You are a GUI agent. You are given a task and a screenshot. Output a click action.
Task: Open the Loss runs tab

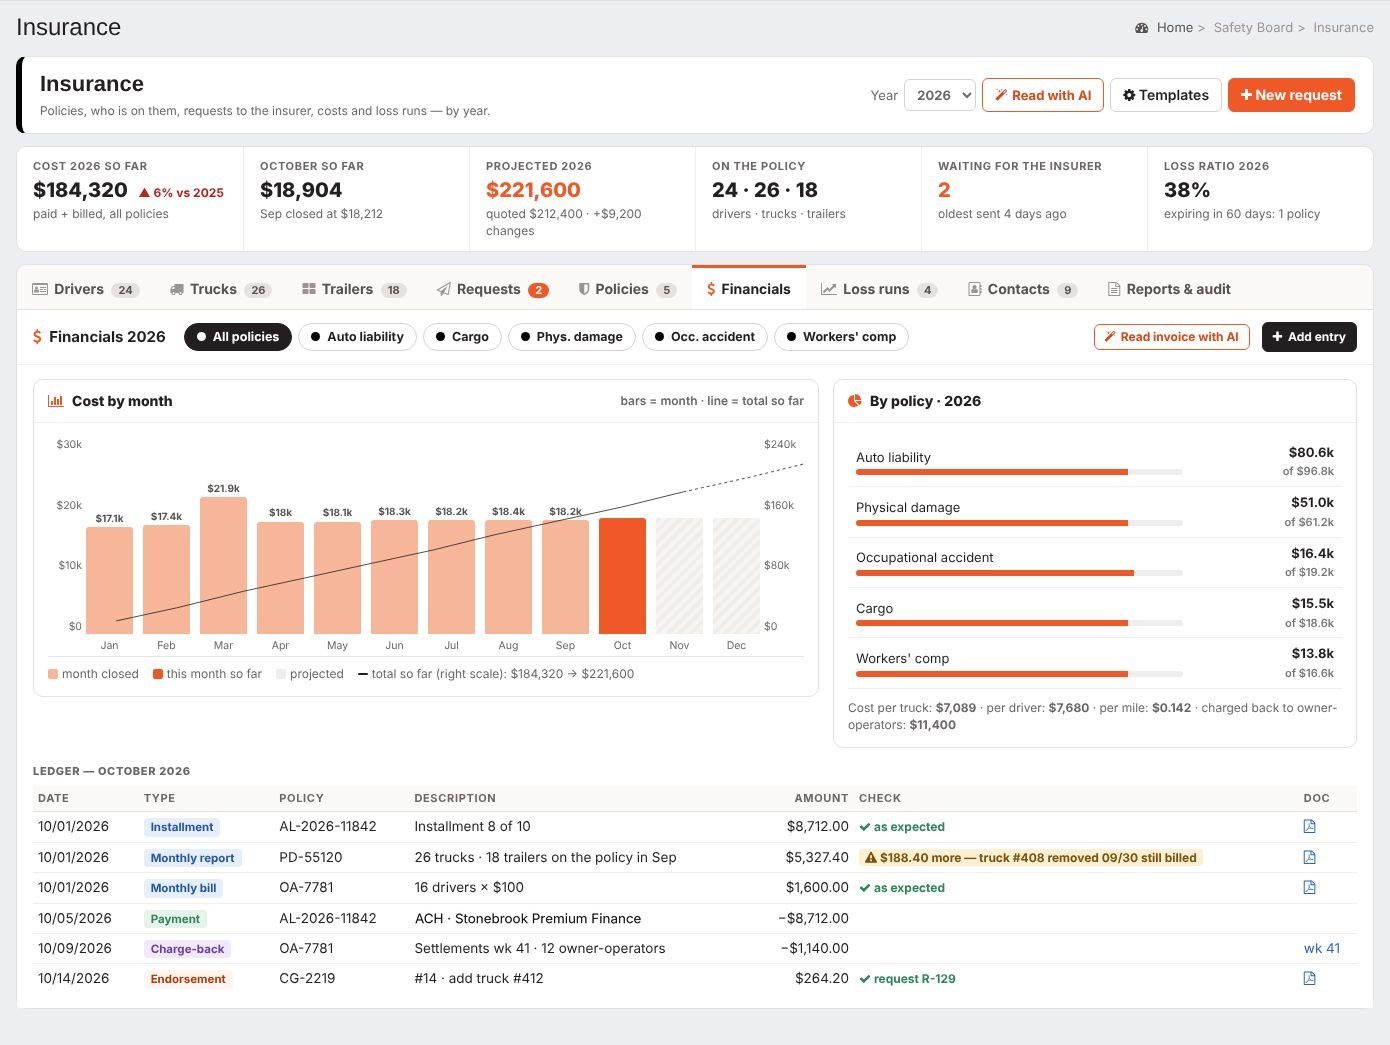[x=879, y=289]
